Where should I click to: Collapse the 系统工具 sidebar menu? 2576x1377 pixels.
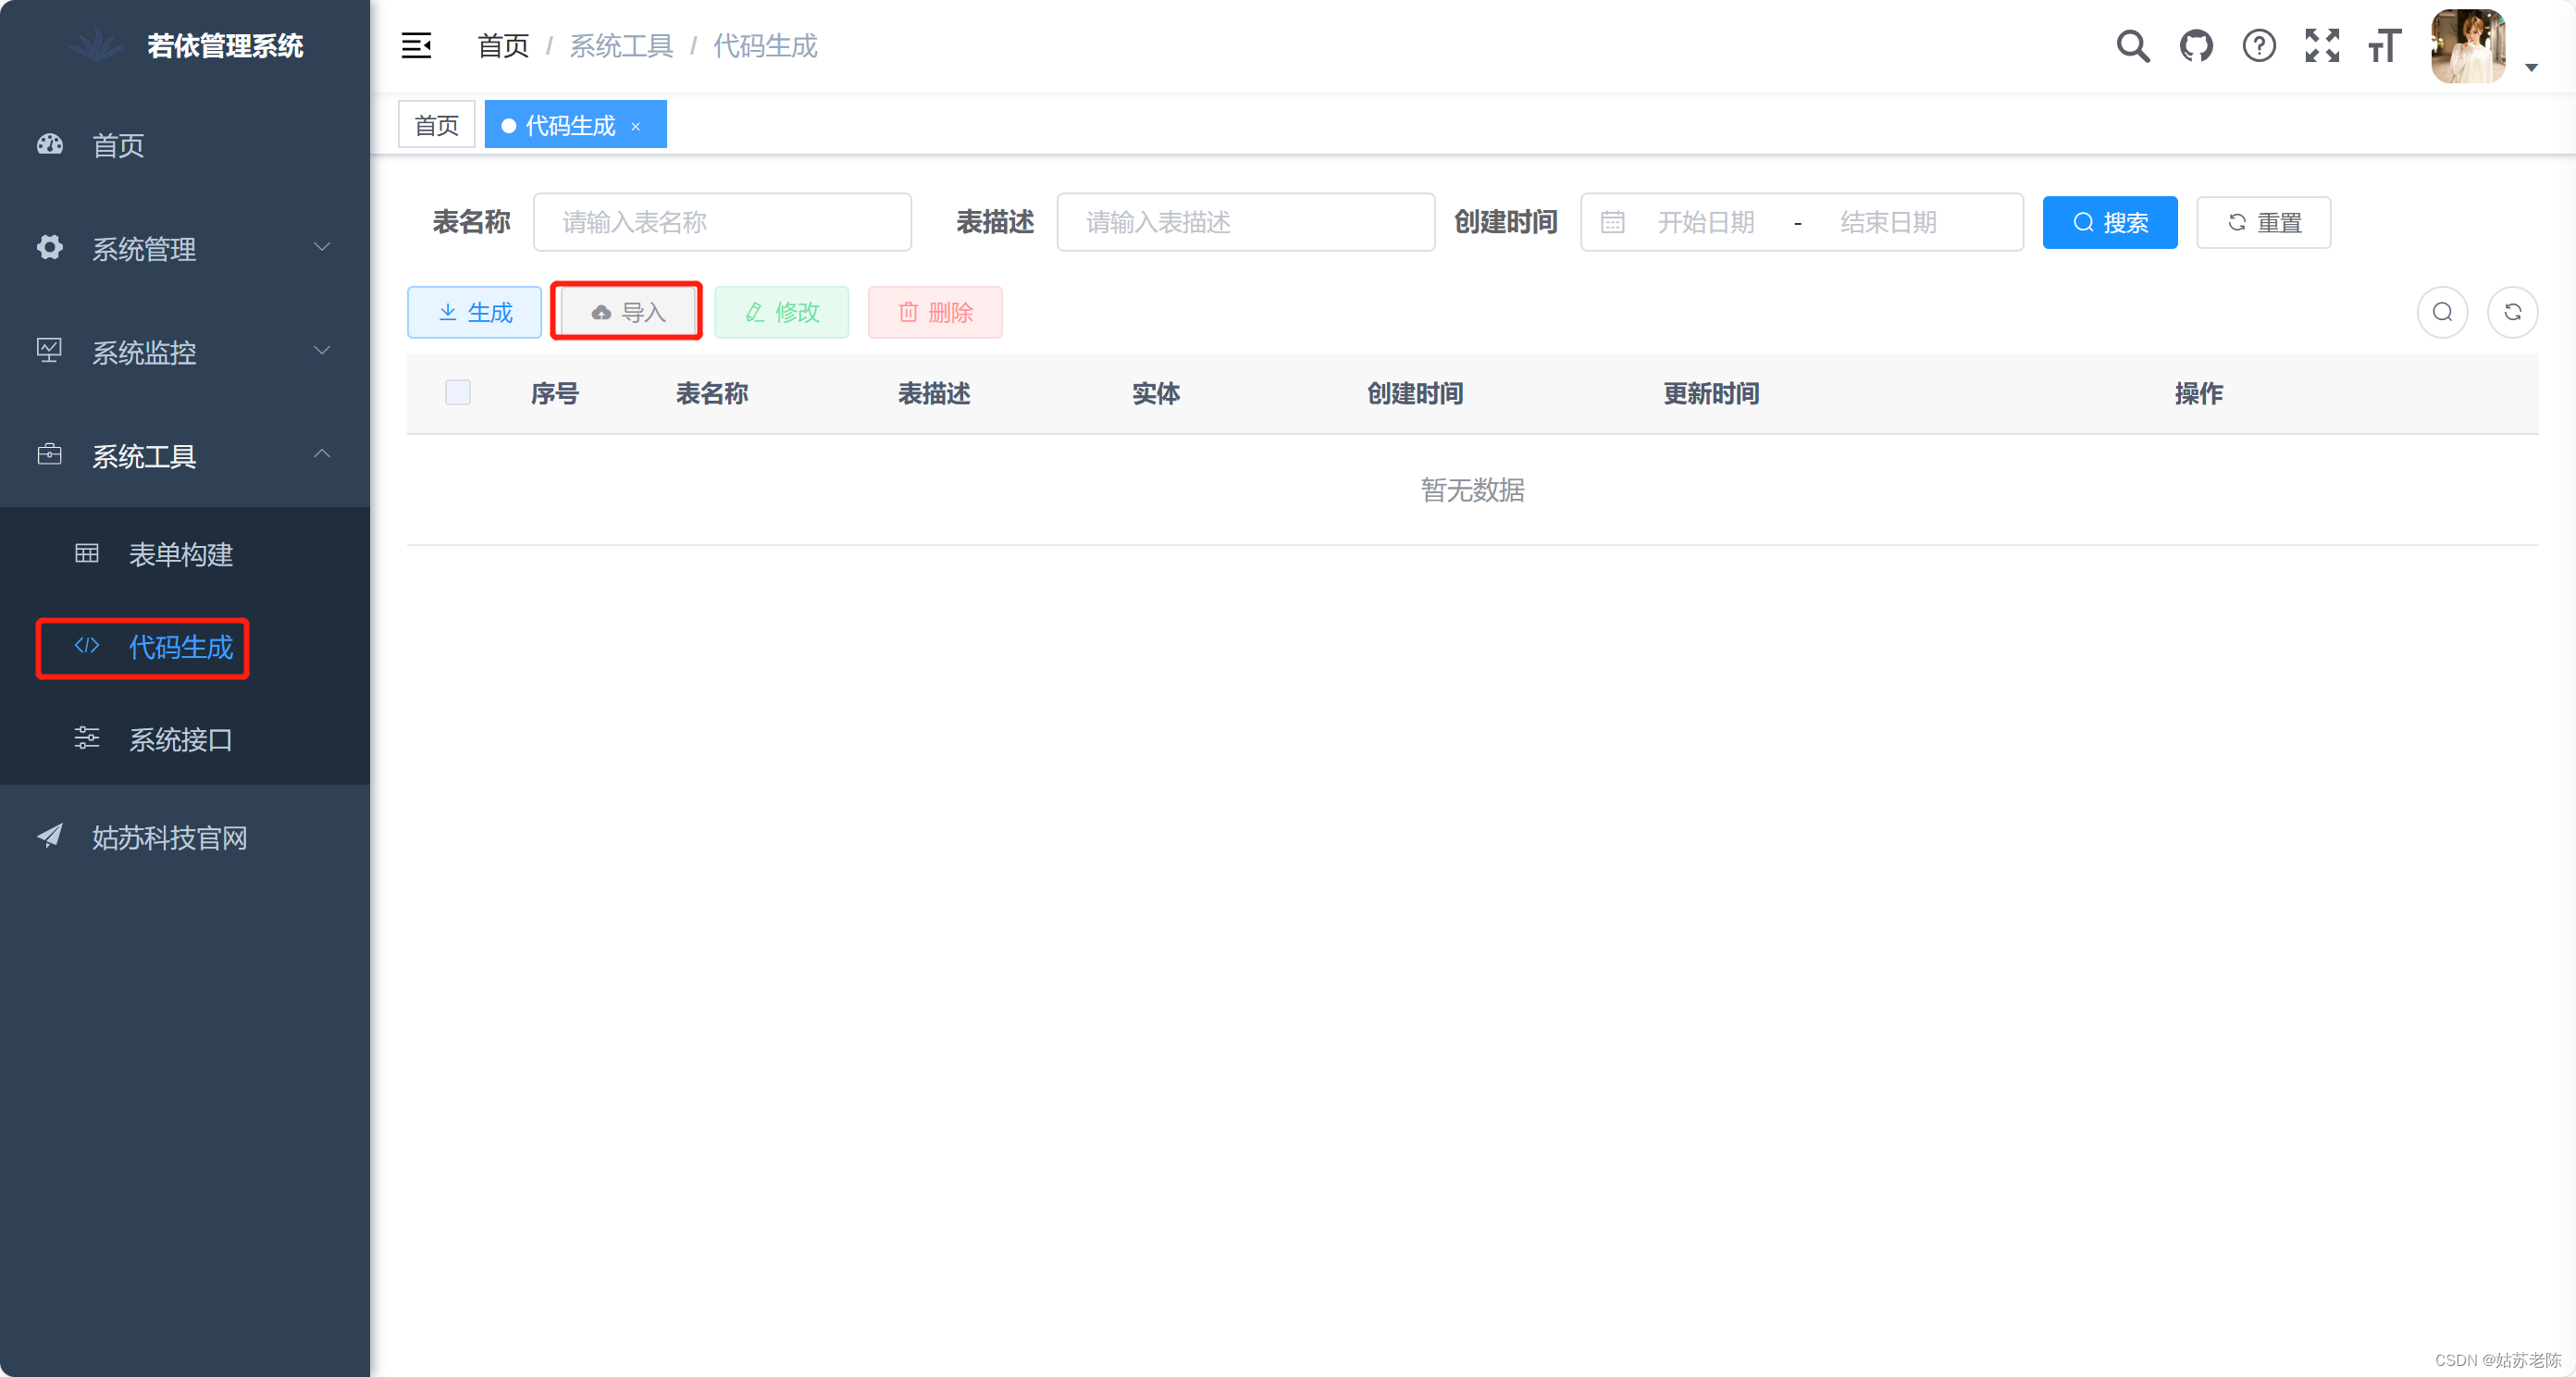(185, 456)
